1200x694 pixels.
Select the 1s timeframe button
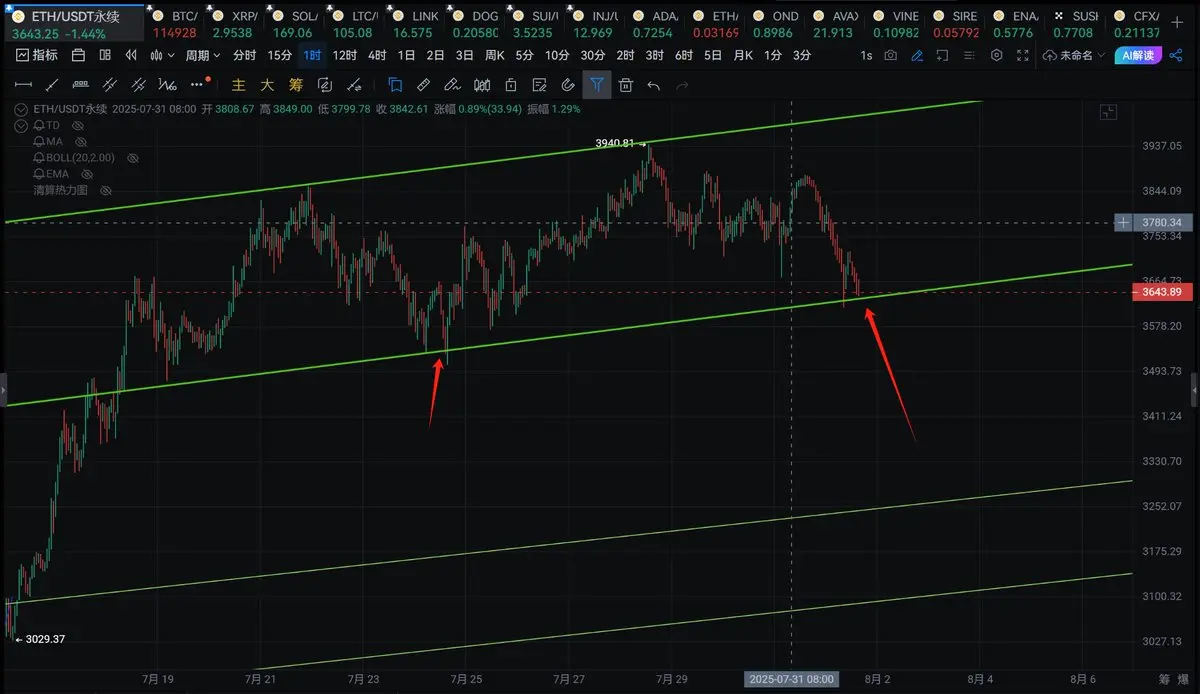coord(866,56)
